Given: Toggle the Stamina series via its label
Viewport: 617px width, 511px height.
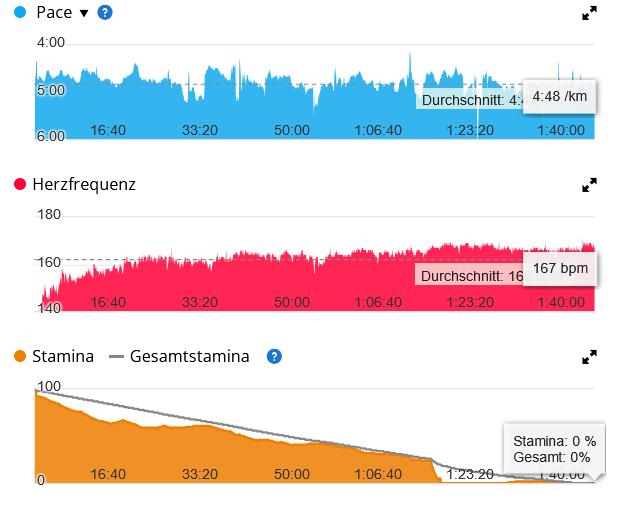Looking at the screenshot, I should (63, 356).
